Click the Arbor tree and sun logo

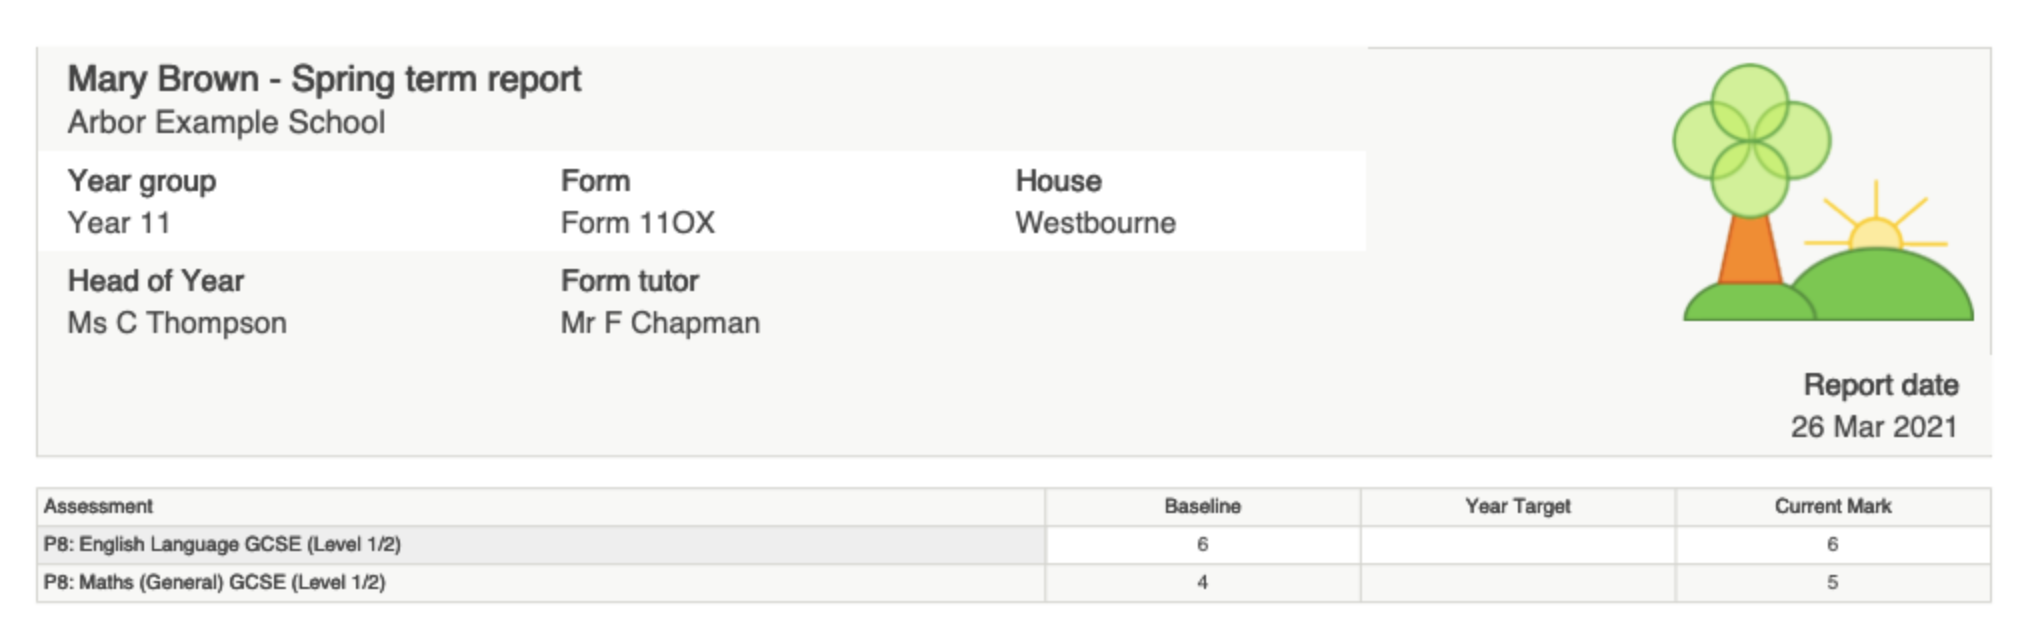pos(1824,195)
